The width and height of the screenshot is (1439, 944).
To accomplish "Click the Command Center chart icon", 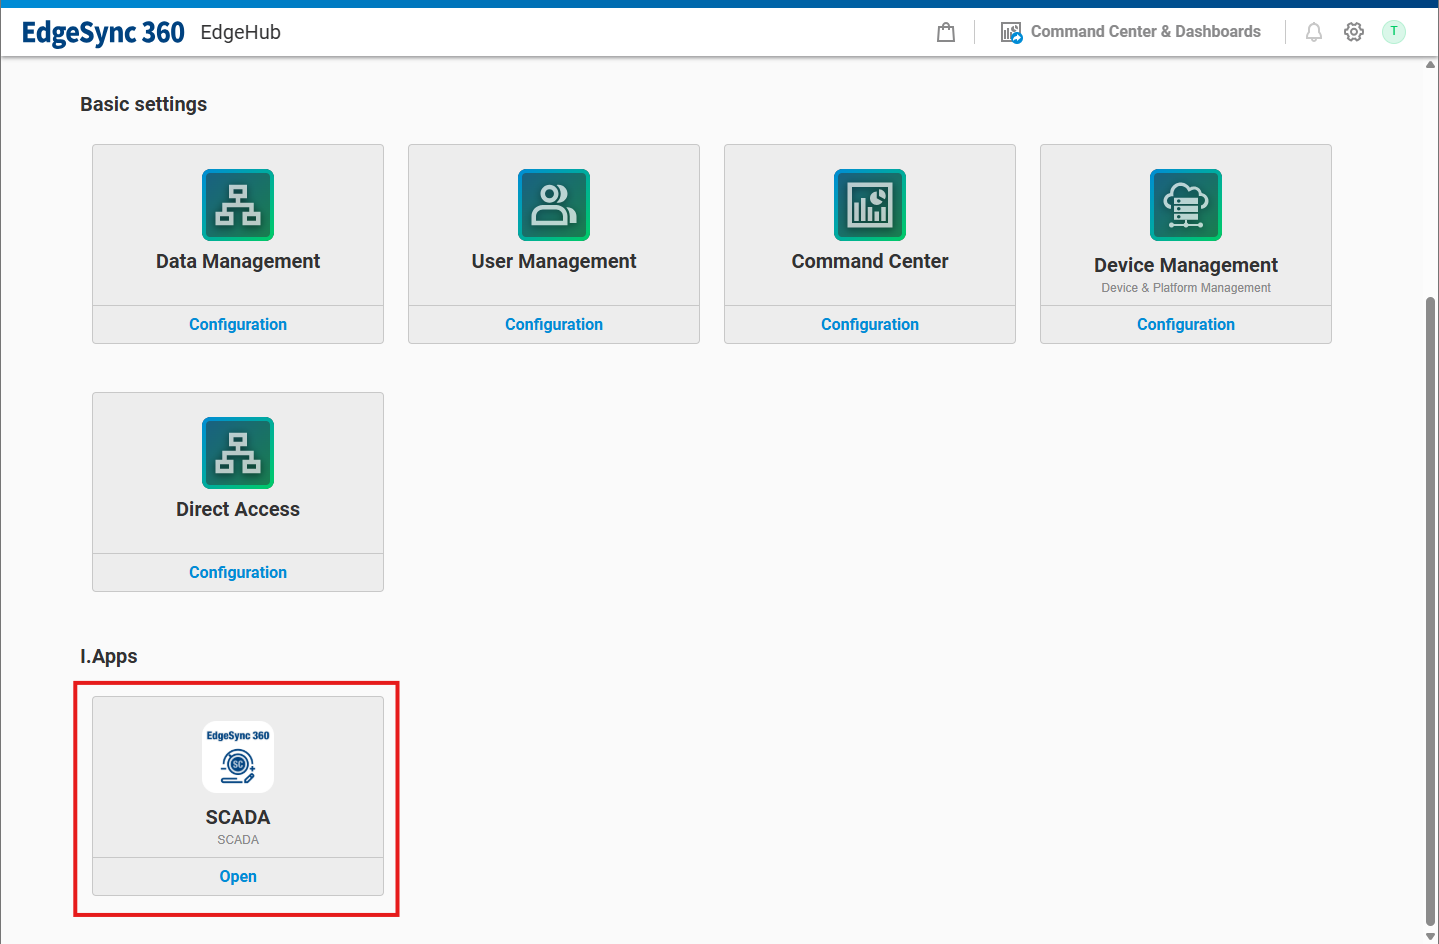I will (870, 205).
